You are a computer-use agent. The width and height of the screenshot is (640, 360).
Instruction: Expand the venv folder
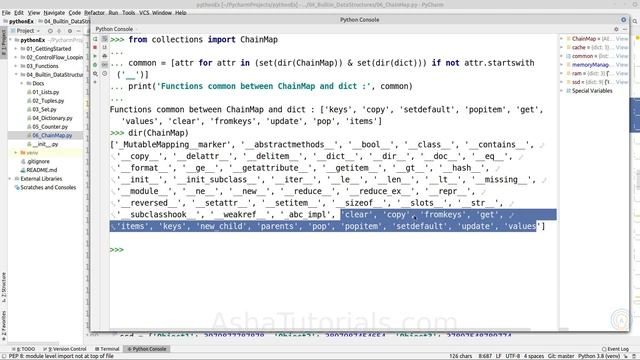16,153
